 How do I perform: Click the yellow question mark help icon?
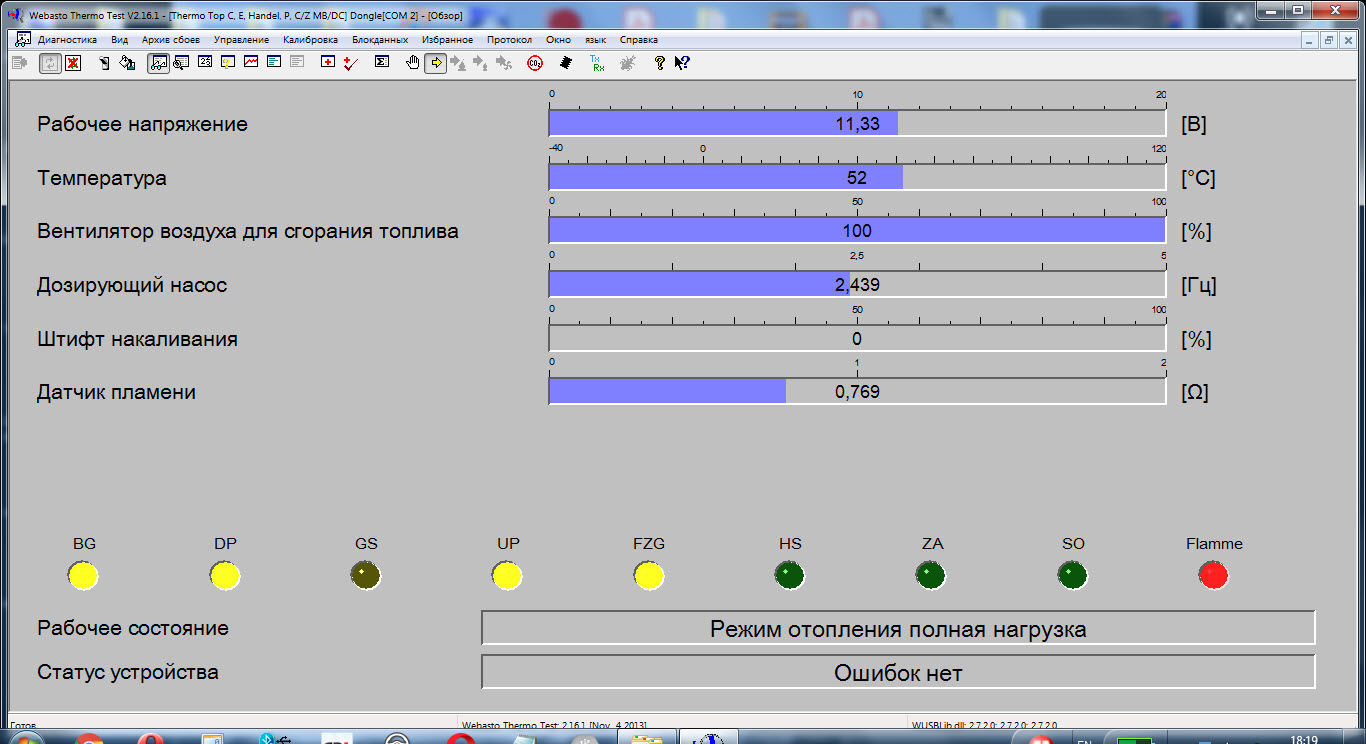click(659, 63)
